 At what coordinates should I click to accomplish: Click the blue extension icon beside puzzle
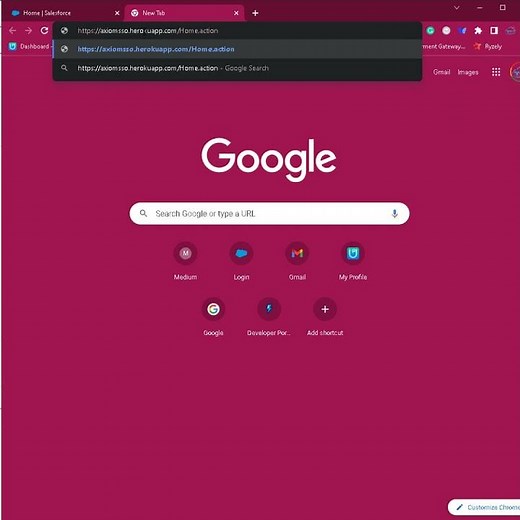pyautogui.click(x=462, y=31)
